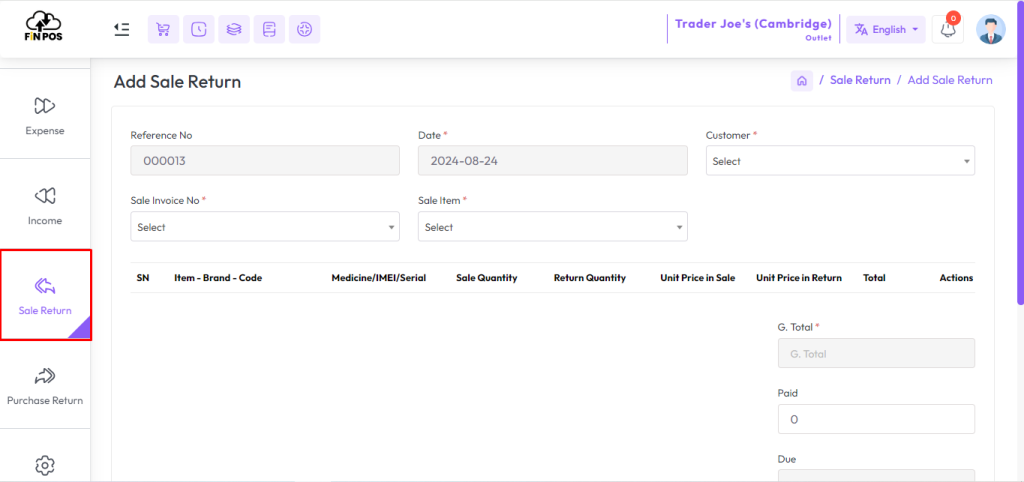This screenshot has width=1024, height=482.
Task: Click the Reference No field 000013
Action: pos(265,161)
